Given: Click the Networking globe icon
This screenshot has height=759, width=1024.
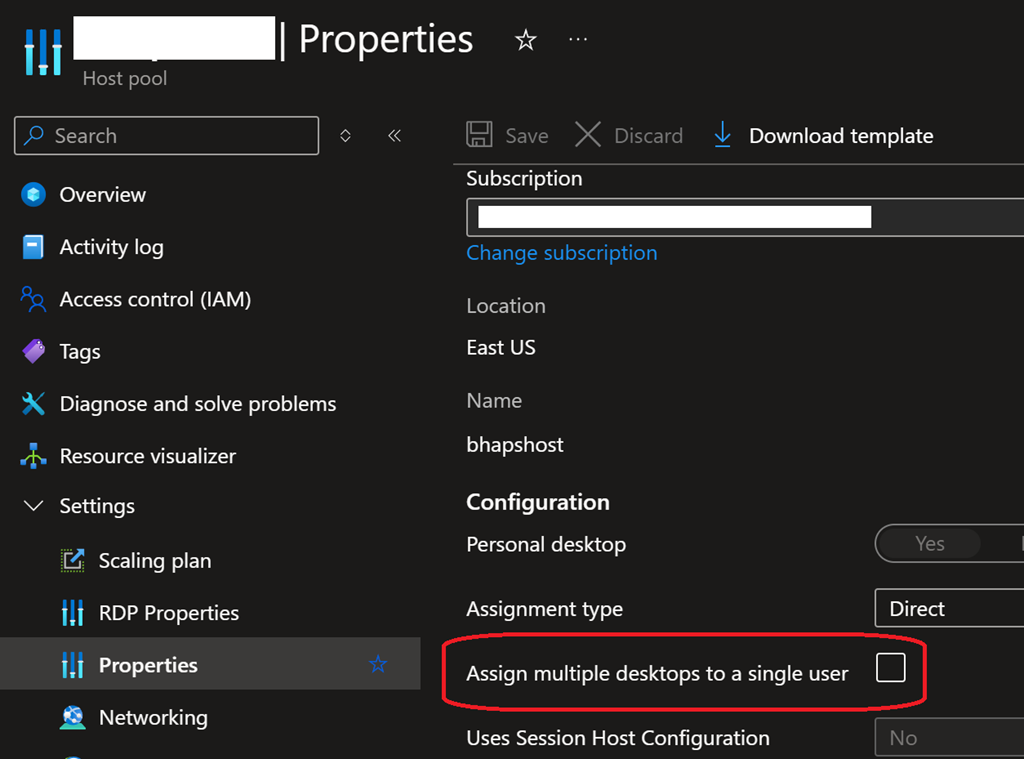Looking at the screenshot, I should 72,717.
